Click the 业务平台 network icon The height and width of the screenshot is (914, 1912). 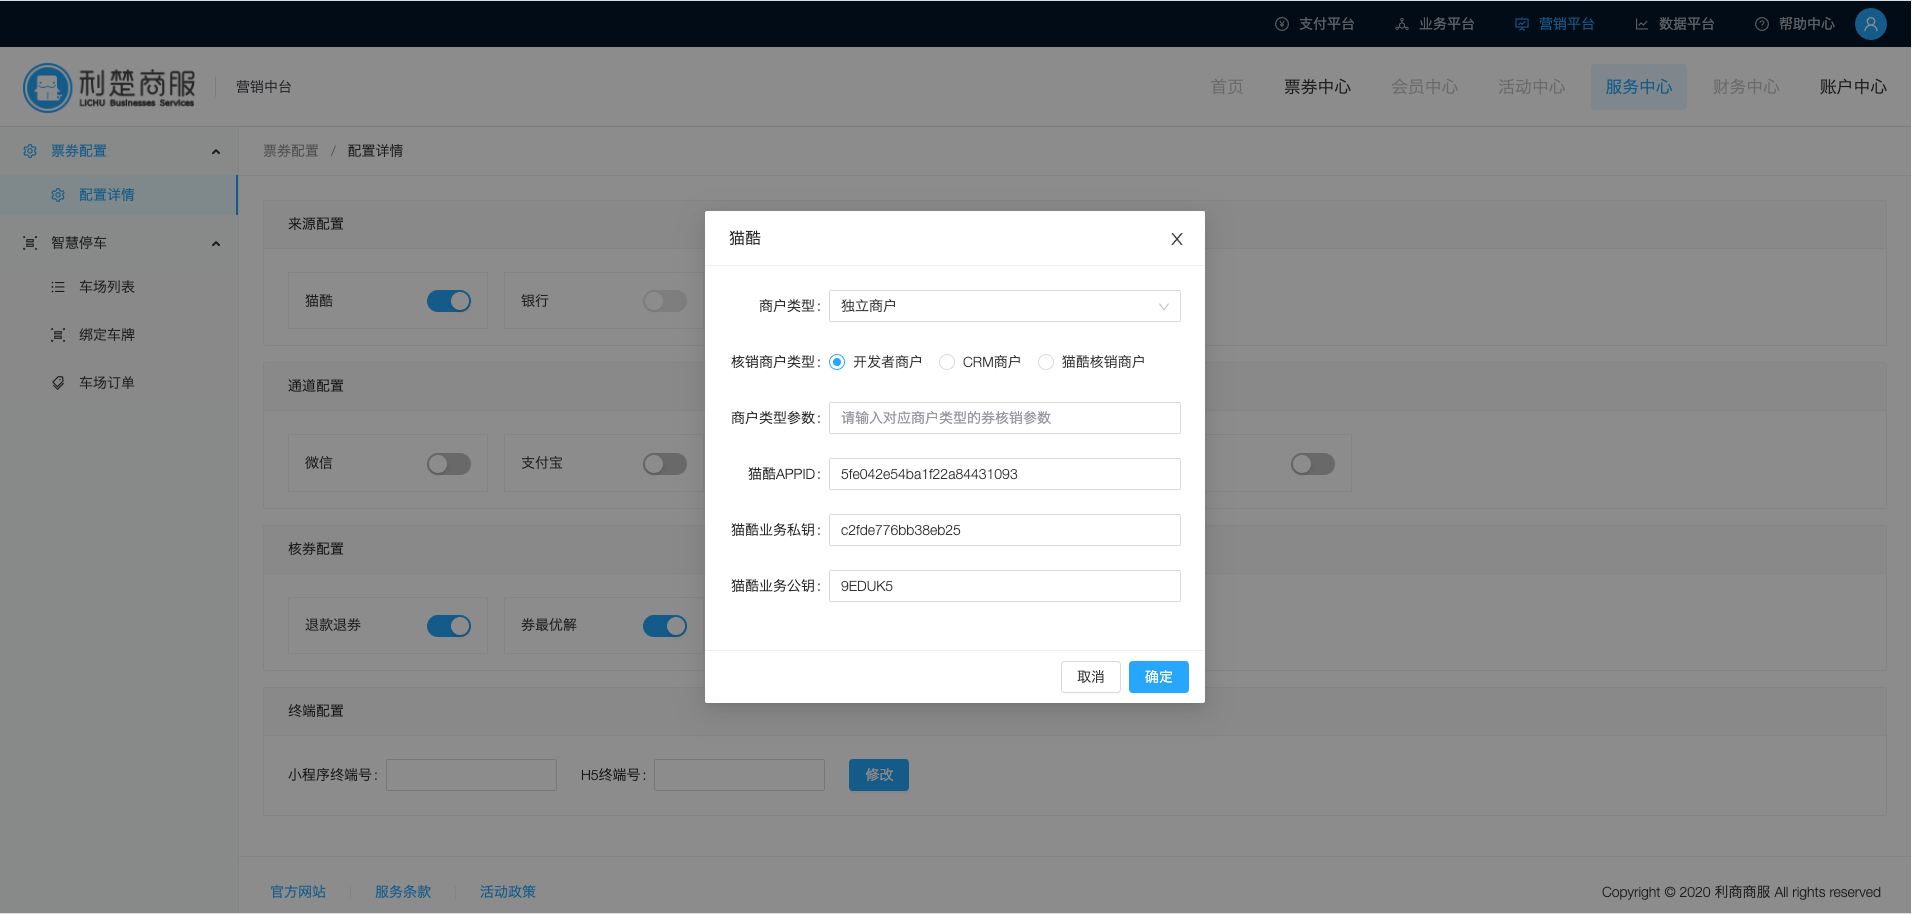click(x=1402, y=24)
